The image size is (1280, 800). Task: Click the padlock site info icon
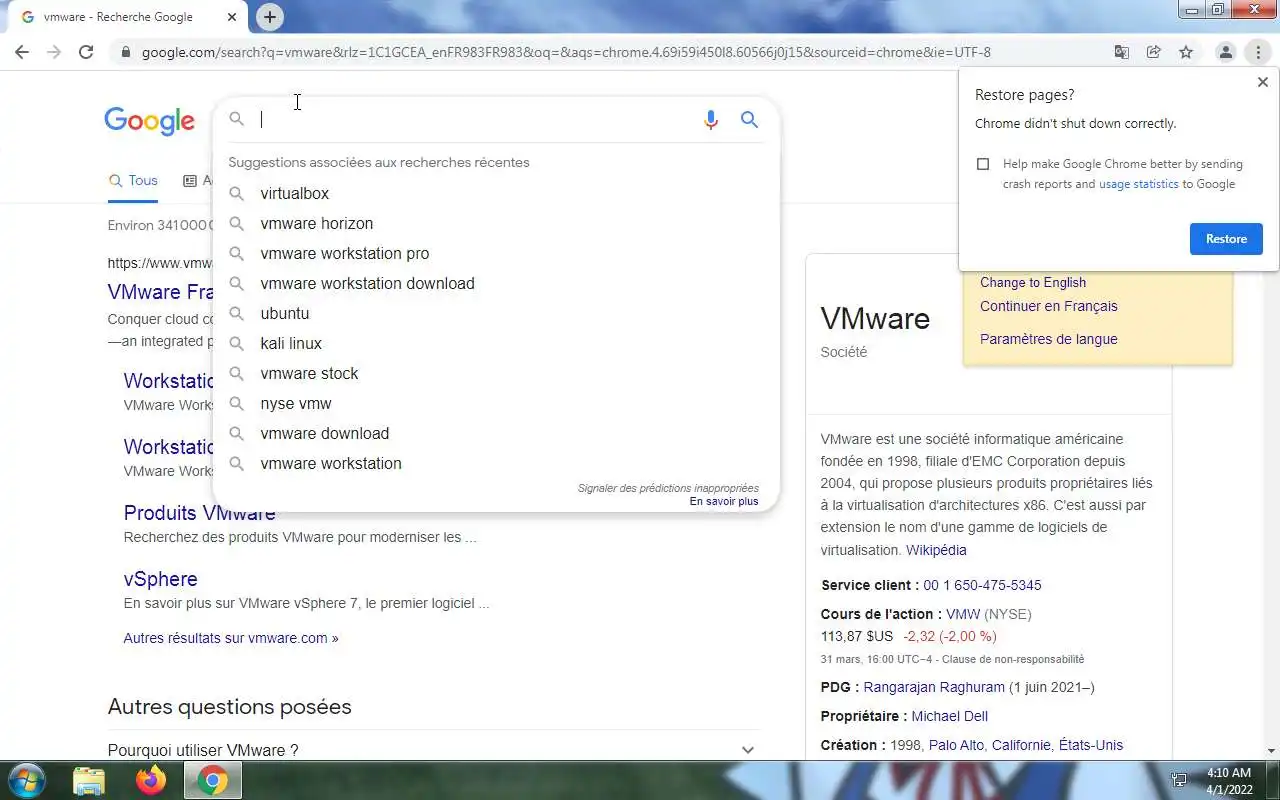click(125, 52)
